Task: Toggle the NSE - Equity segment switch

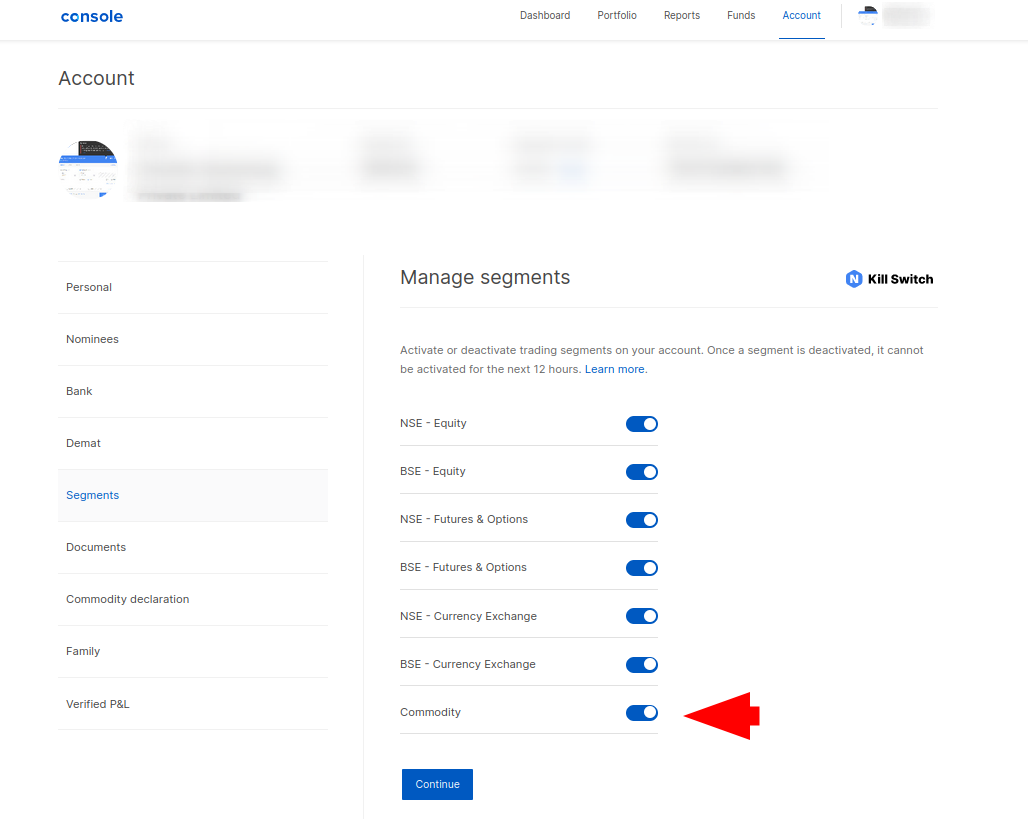Action: (x=642, y=424)
